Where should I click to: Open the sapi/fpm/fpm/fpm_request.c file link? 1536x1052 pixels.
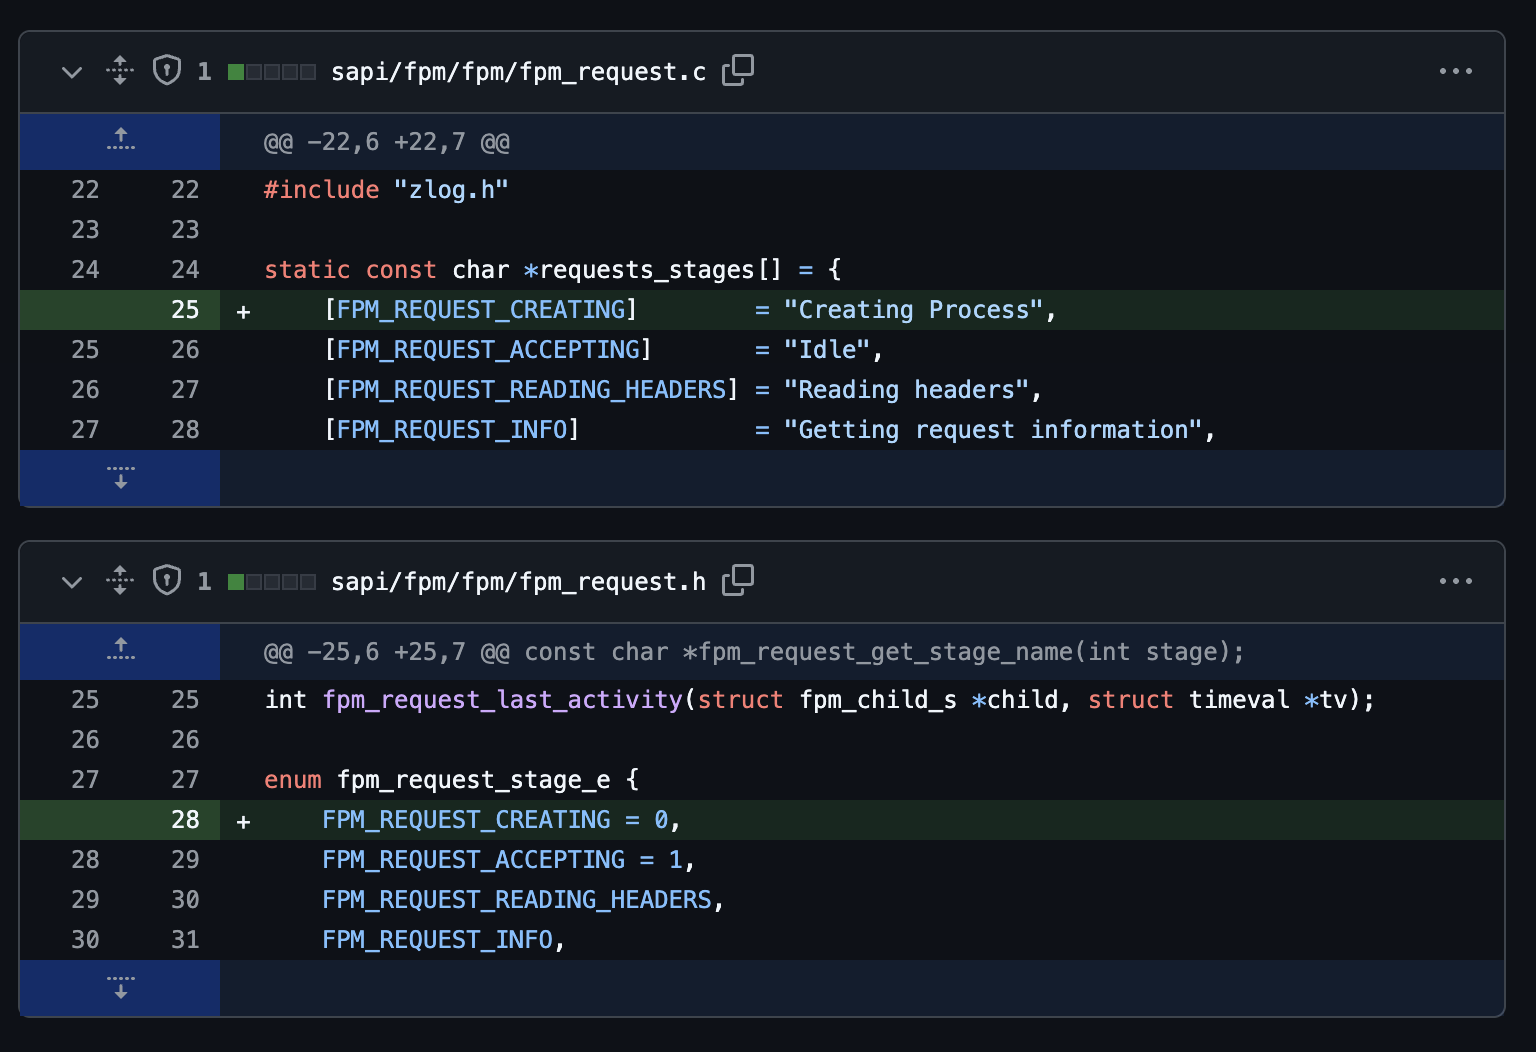click(x=518, y=72)
